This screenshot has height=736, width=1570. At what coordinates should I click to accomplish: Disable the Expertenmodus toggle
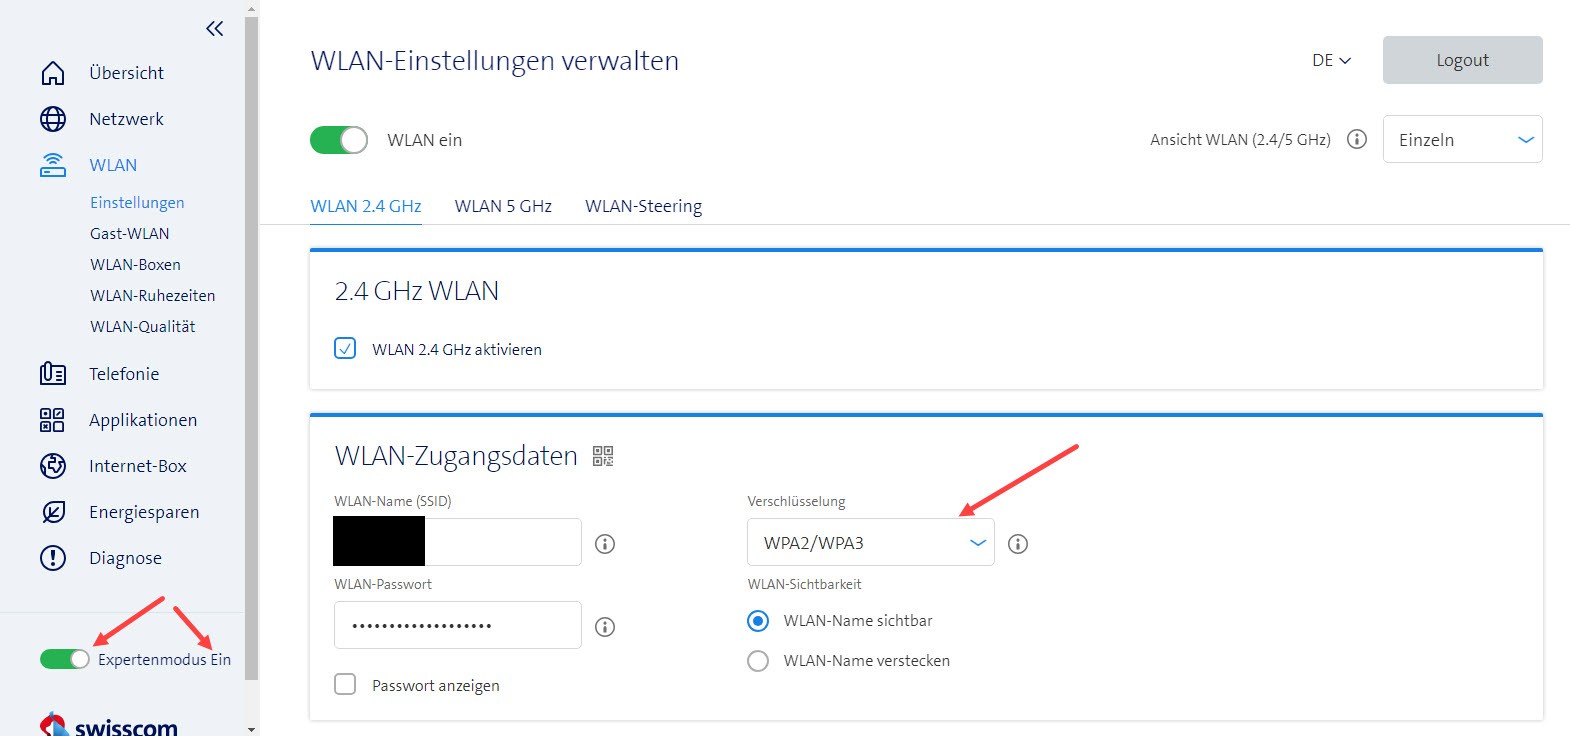(65, 659)
